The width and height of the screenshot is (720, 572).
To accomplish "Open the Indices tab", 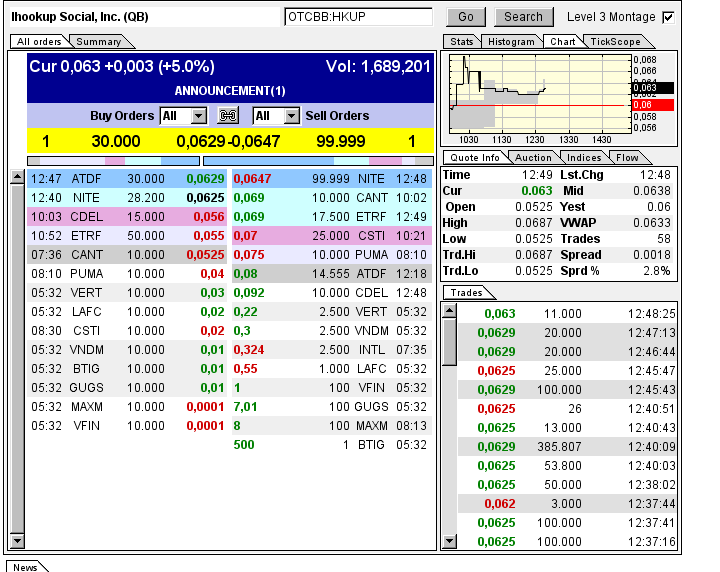I will click(x=583, y=157).
